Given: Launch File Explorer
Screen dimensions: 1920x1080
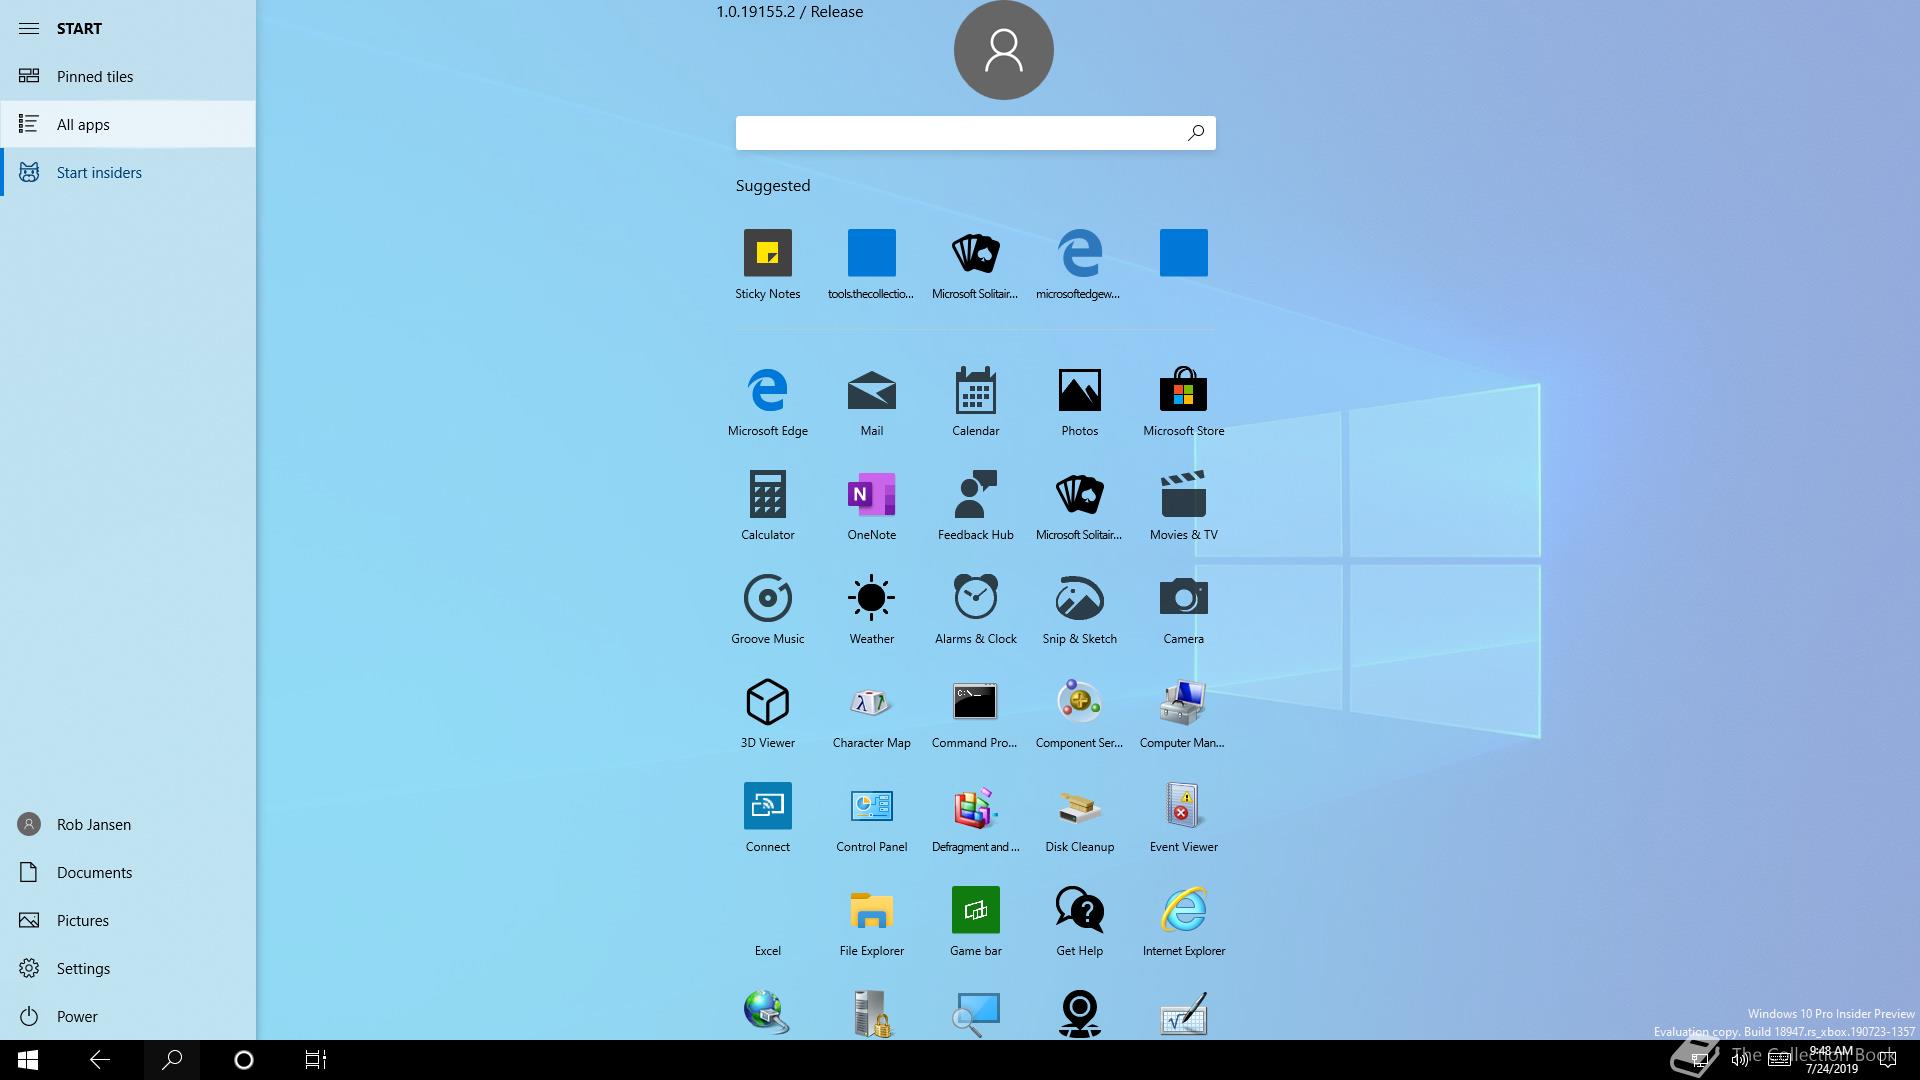Looking at the screenshot, I should pos(871,921).
